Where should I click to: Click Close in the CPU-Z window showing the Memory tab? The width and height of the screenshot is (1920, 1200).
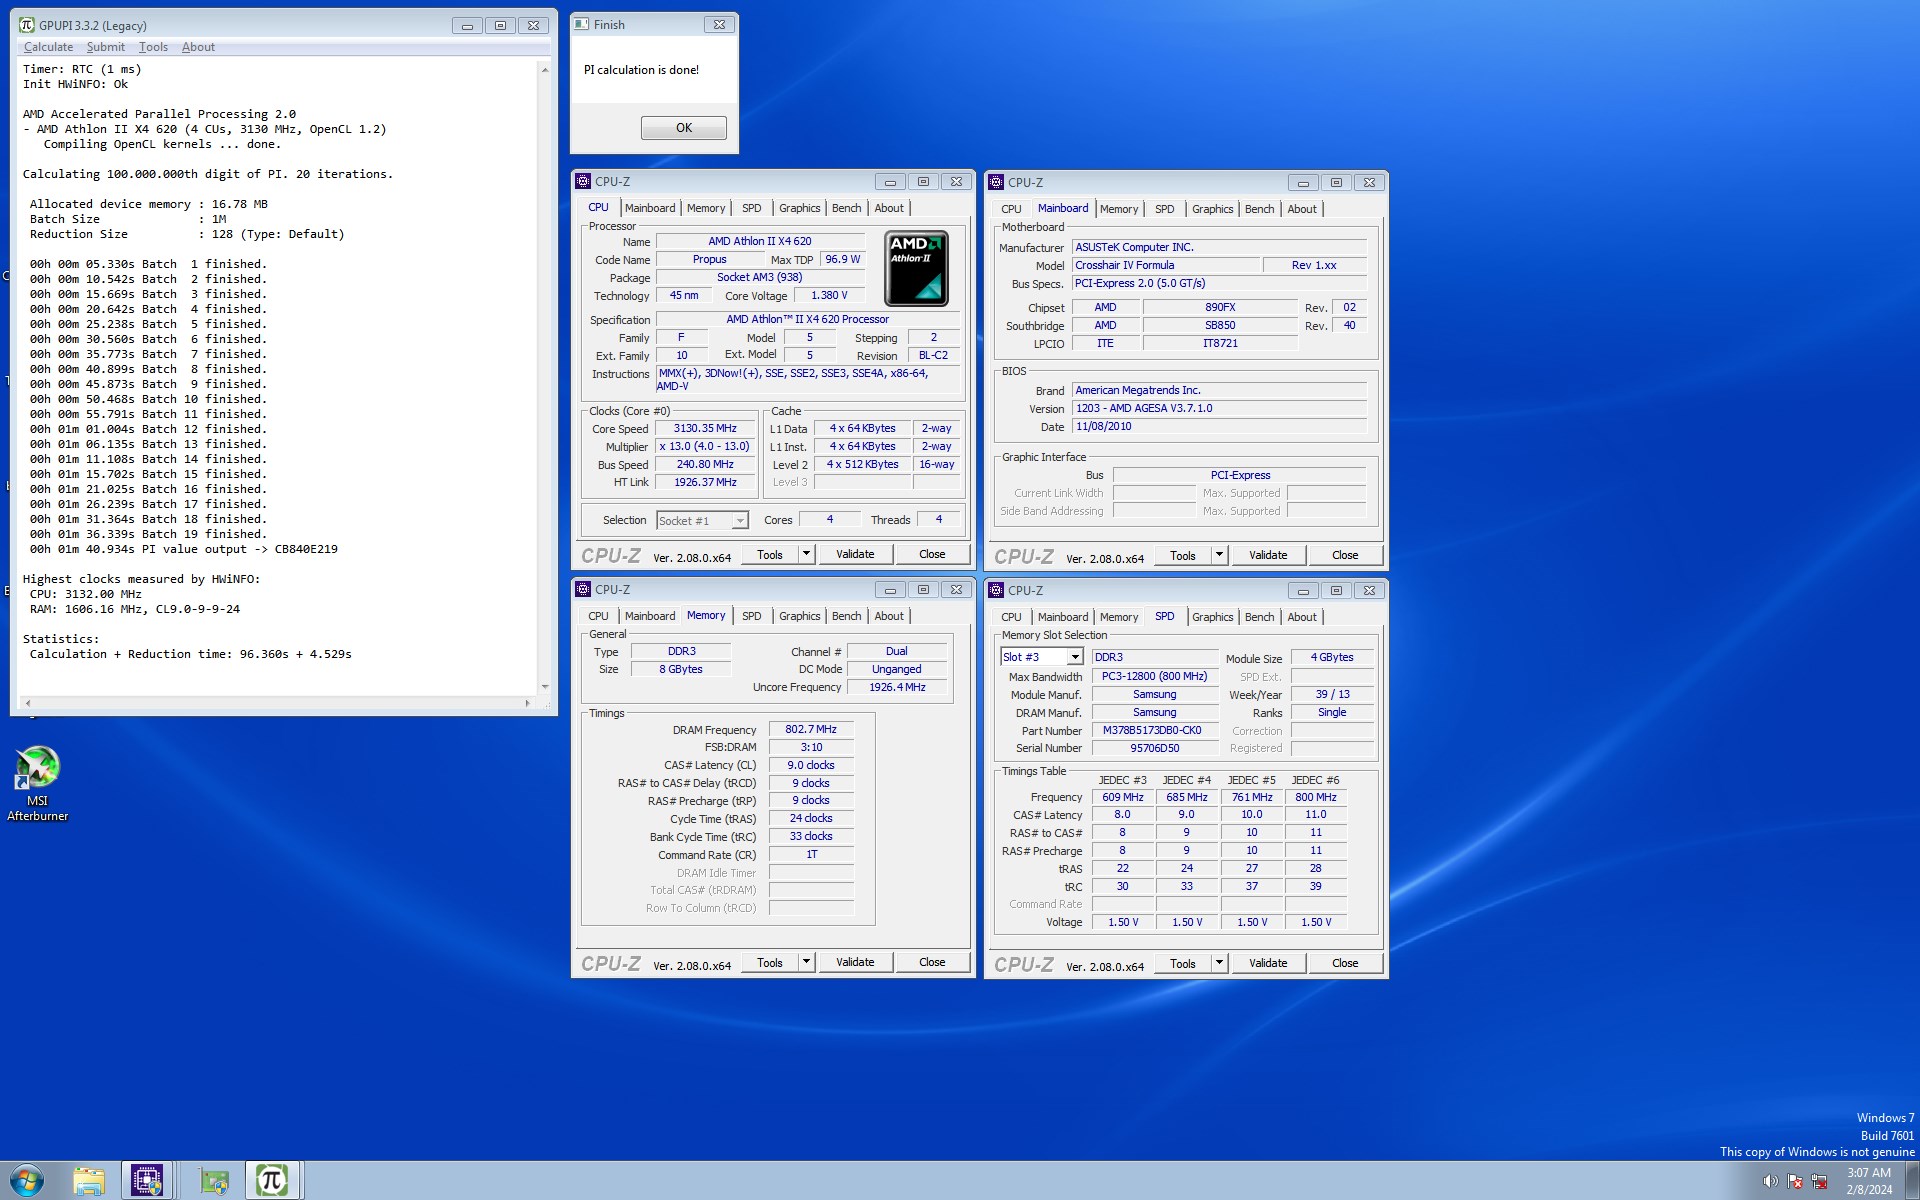click(x=932, y=962)
